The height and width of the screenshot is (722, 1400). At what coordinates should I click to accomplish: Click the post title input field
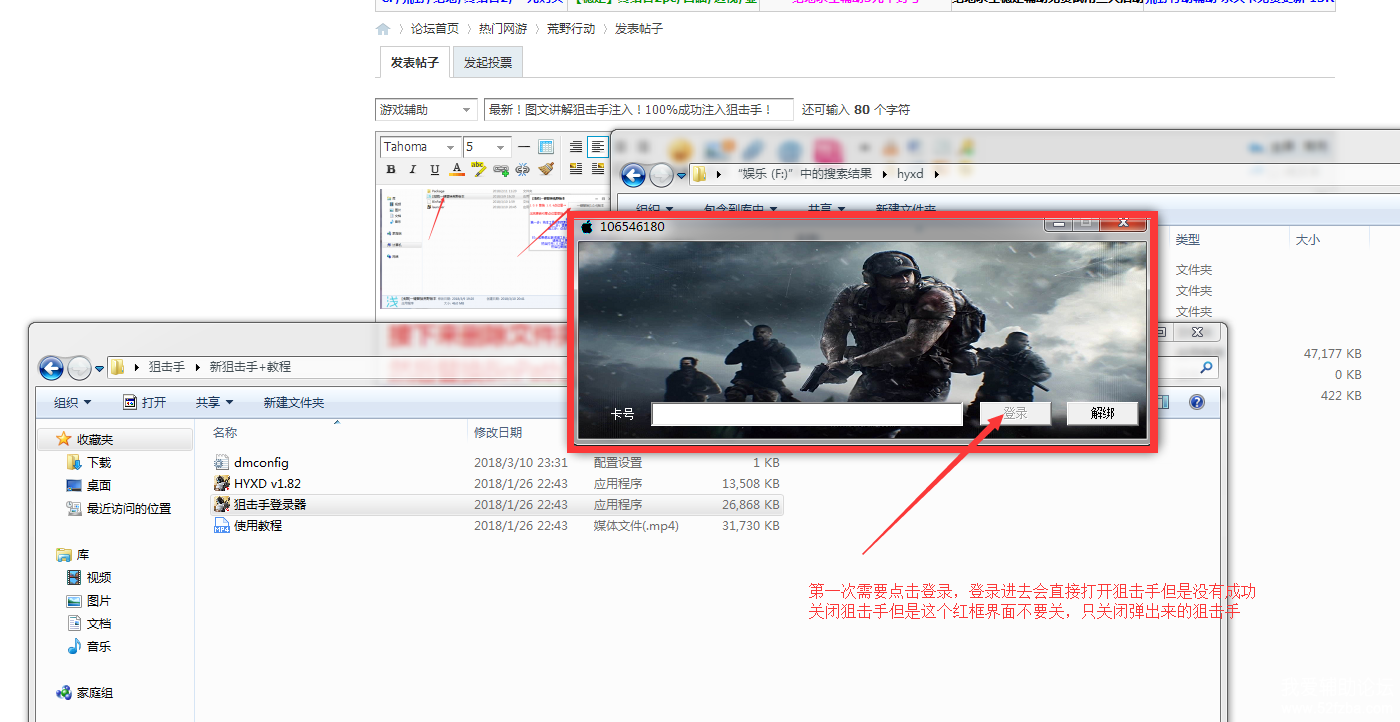[x=638, y=110]
